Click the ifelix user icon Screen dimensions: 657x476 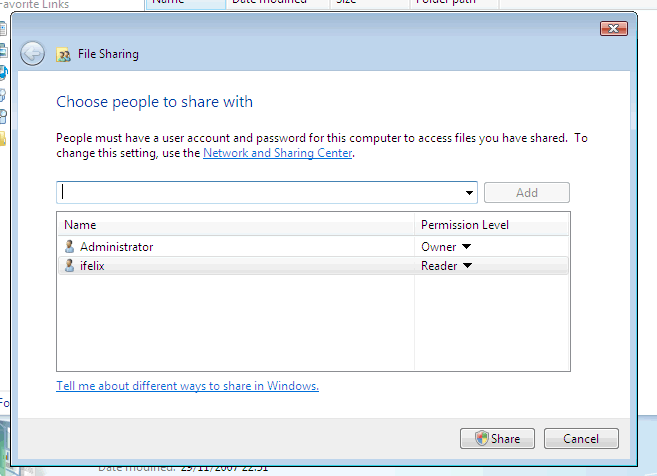69,266
